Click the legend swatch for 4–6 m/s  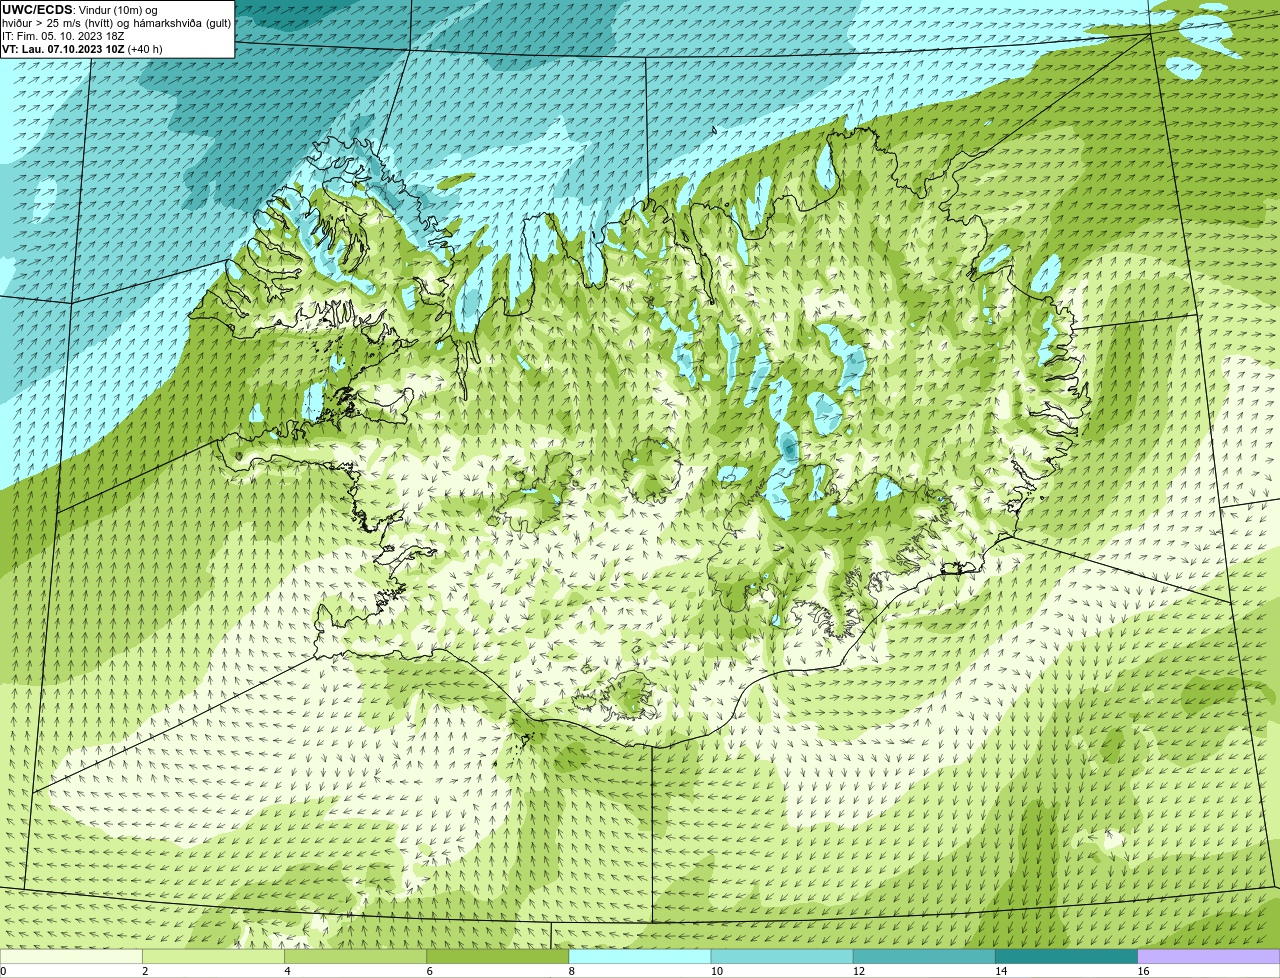[357, 957]
